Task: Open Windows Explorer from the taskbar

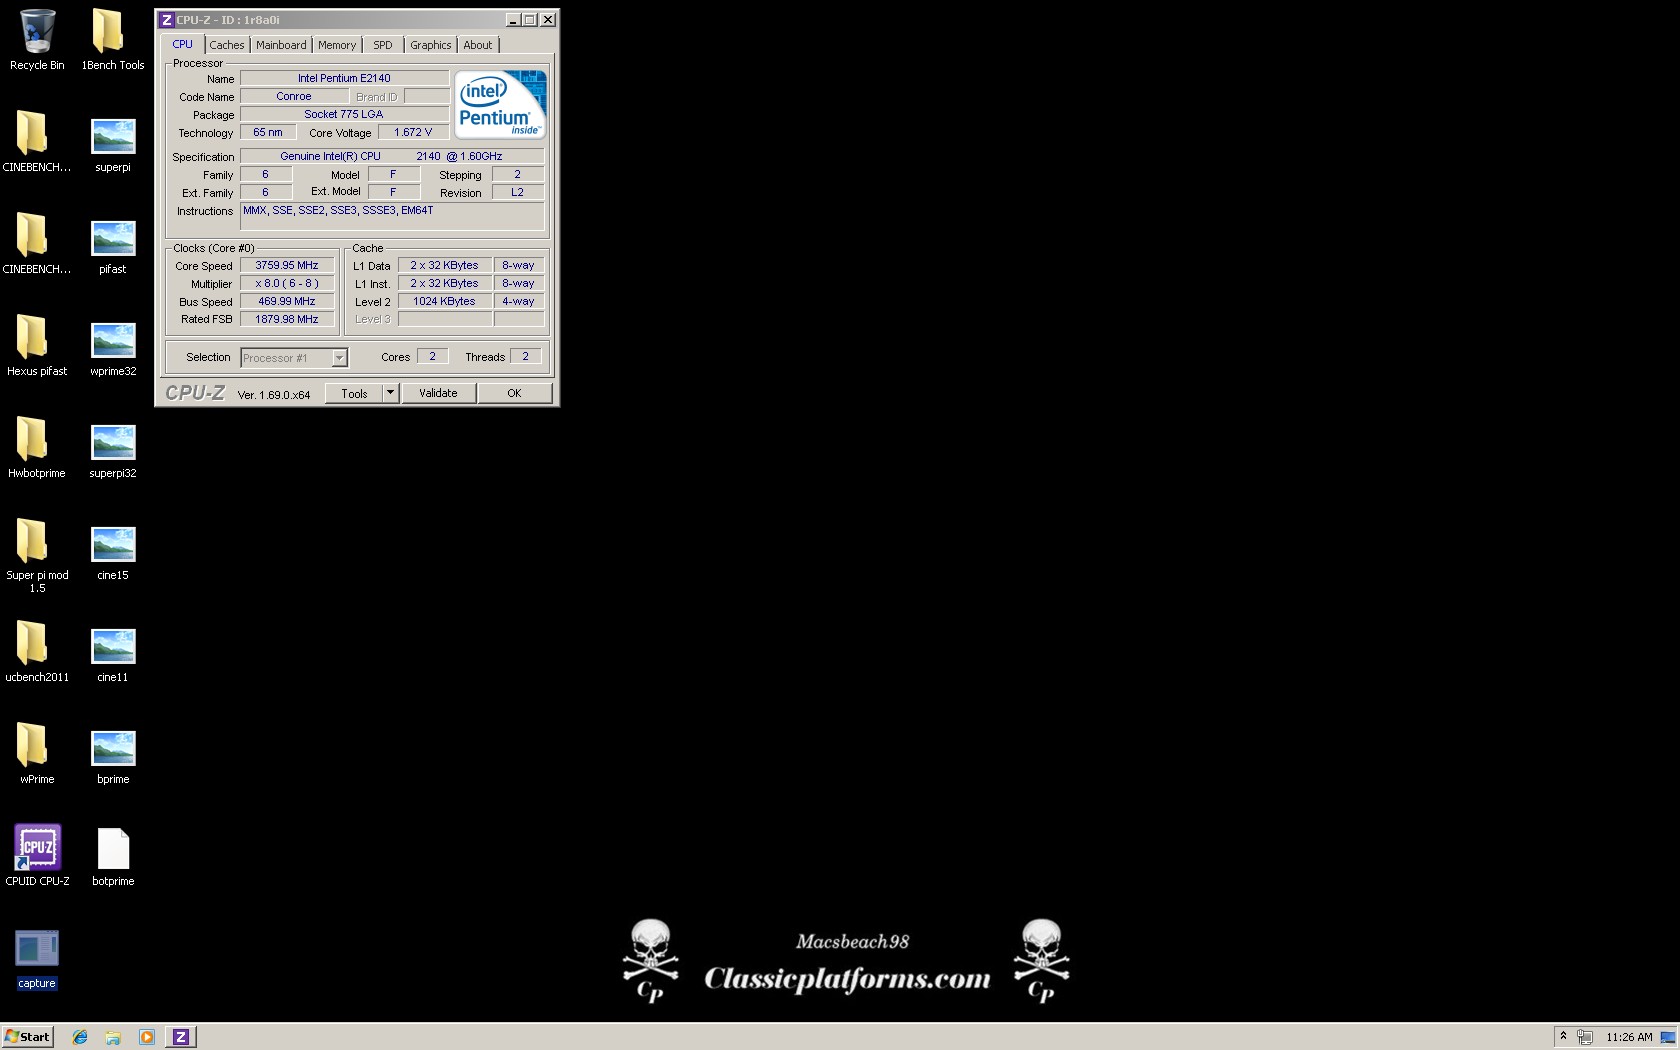Action: coord(113,1037)
